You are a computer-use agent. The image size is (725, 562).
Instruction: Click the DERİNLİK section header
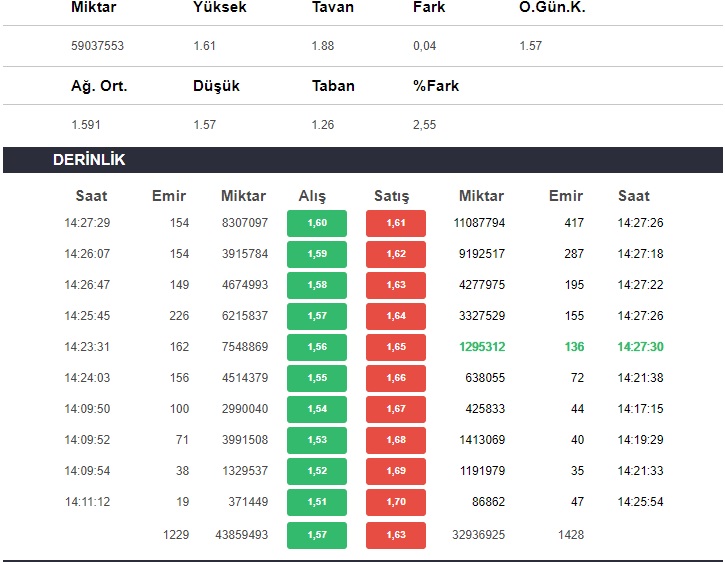pos(363,160)
